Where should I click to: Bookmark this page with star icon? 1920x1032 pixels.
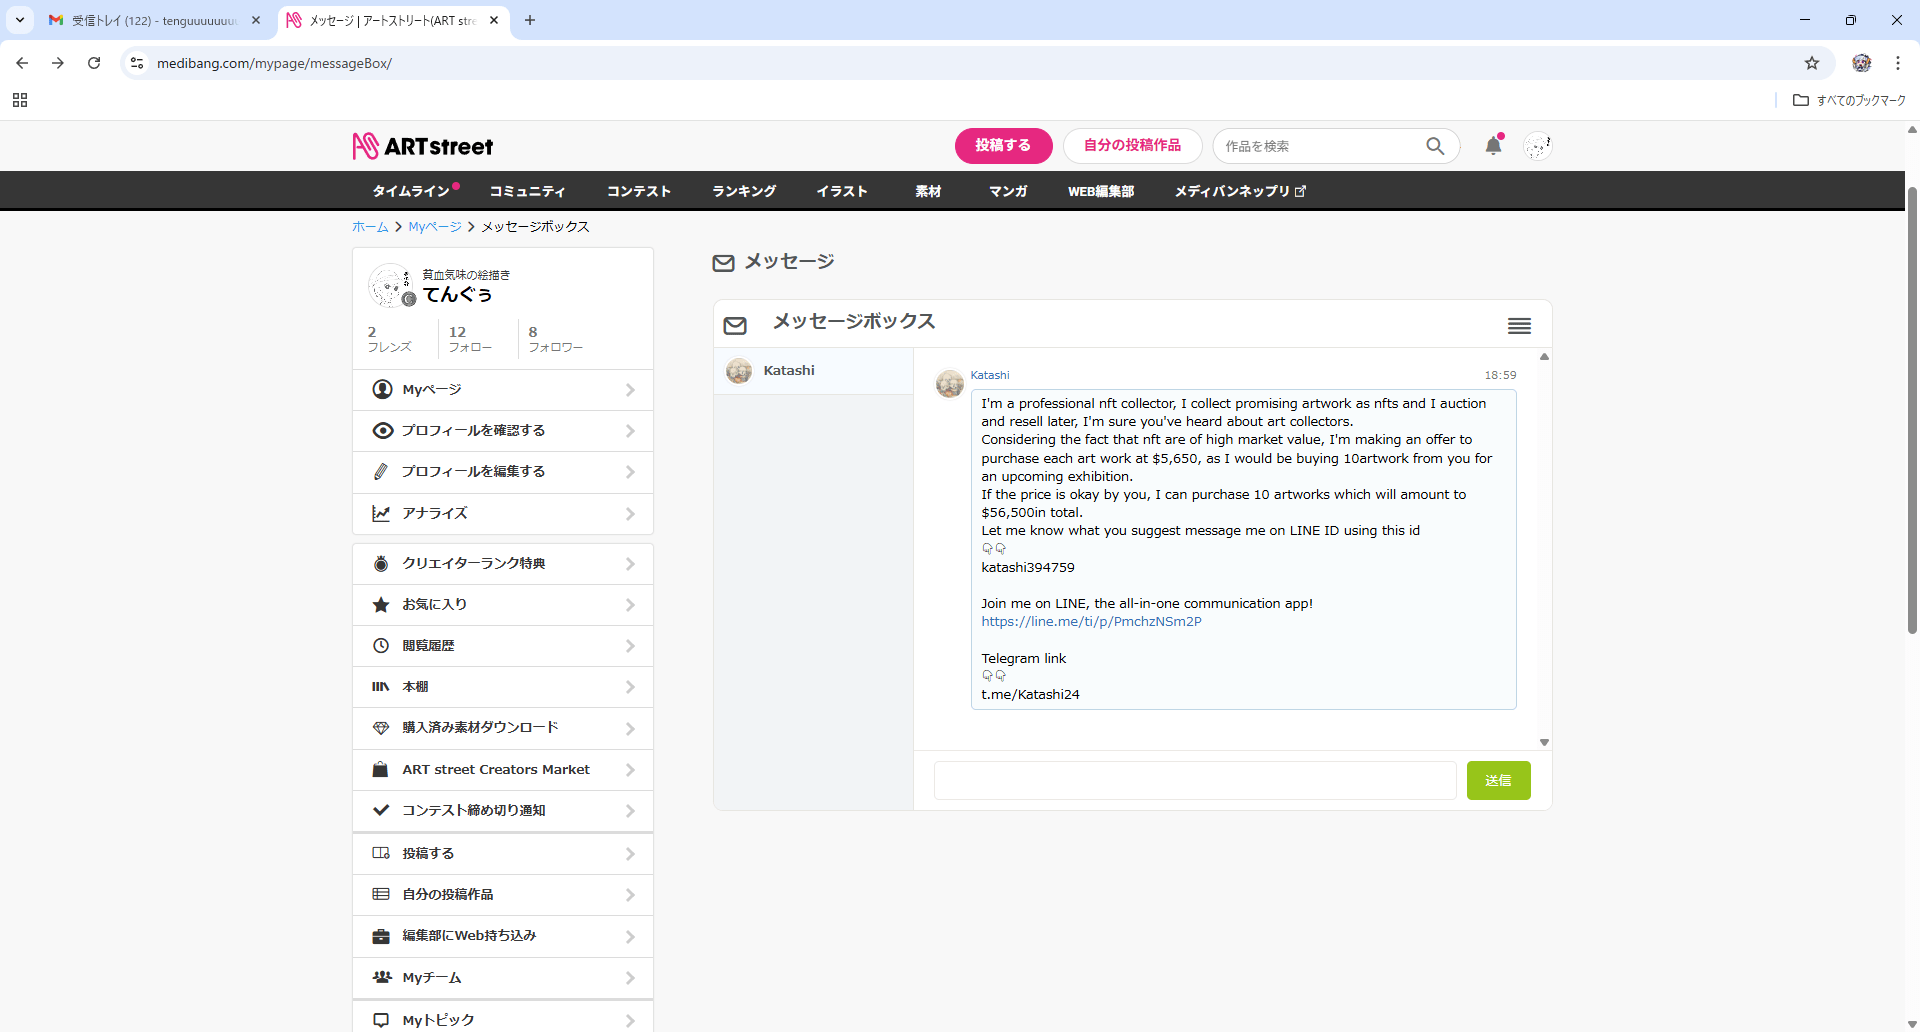[x=1812, y=63]
